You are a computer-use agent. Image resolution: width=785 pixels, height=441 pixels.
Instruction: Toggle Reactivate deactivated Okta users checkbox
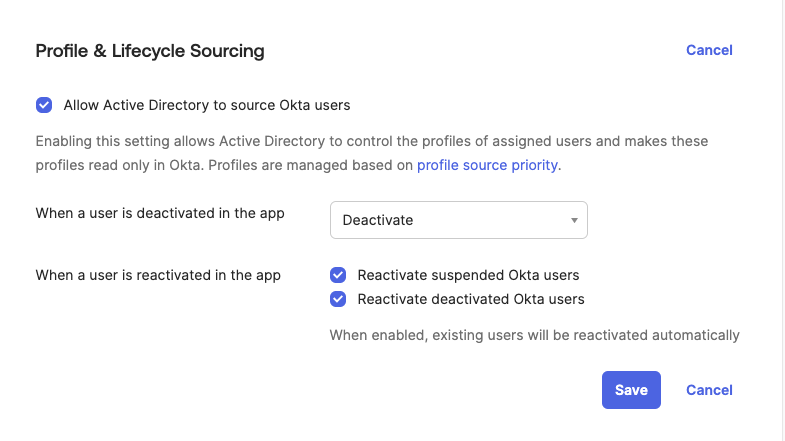(338, 299)
